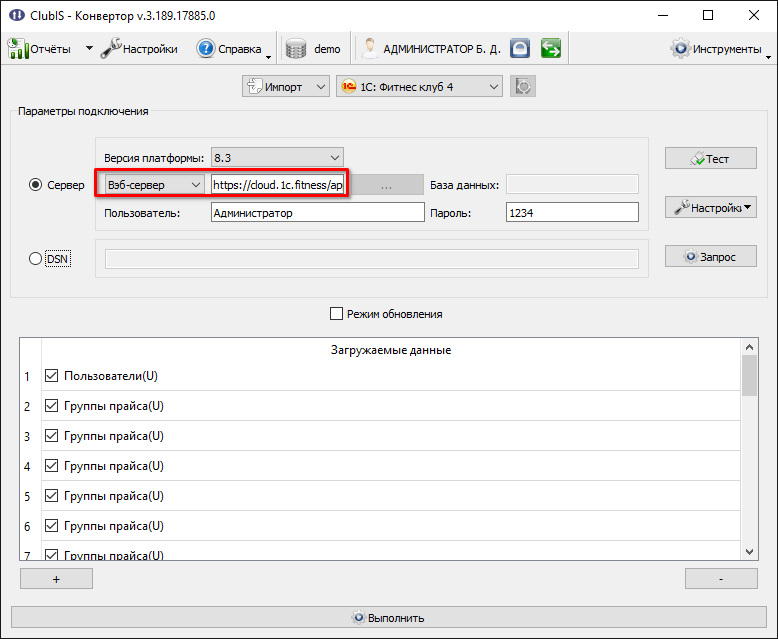
Task: Click the Пароль input field
Action: [572, 212]
